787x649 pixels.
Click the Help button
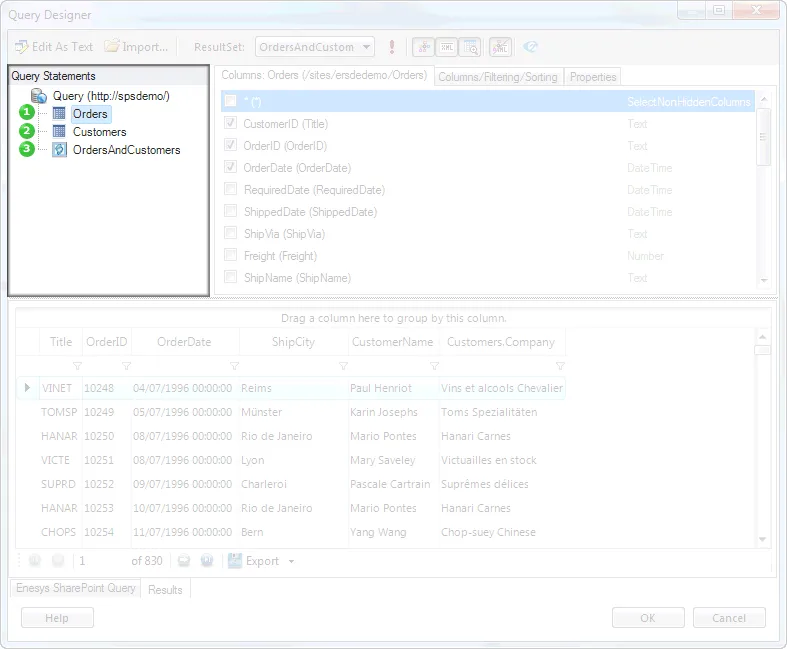click(57, 618)
